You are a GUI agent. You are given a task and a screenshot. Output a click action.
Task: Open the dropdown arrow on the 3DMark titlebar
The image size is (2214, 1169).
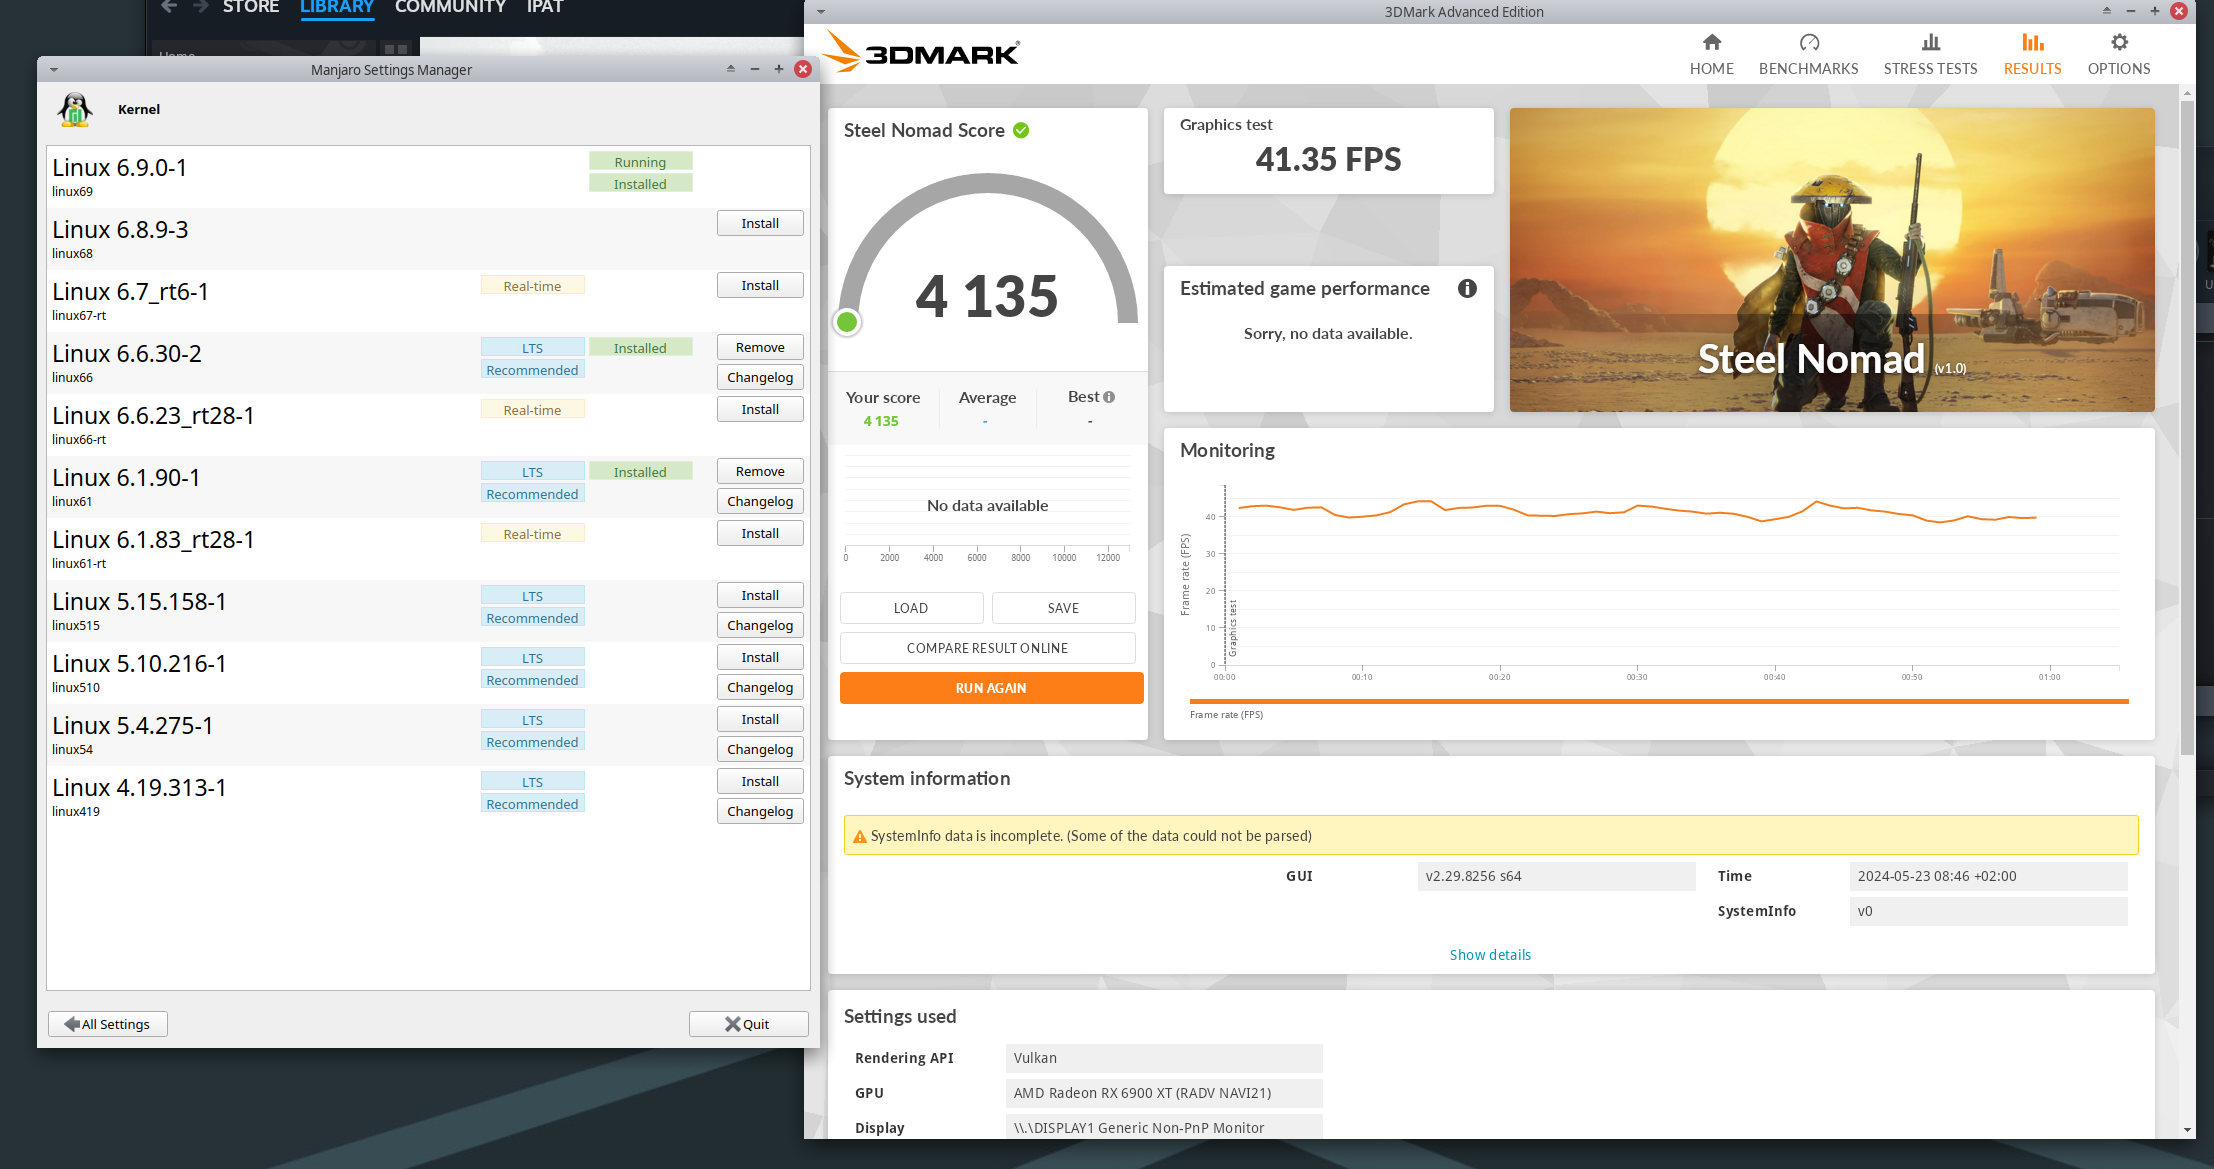(820, 11)
